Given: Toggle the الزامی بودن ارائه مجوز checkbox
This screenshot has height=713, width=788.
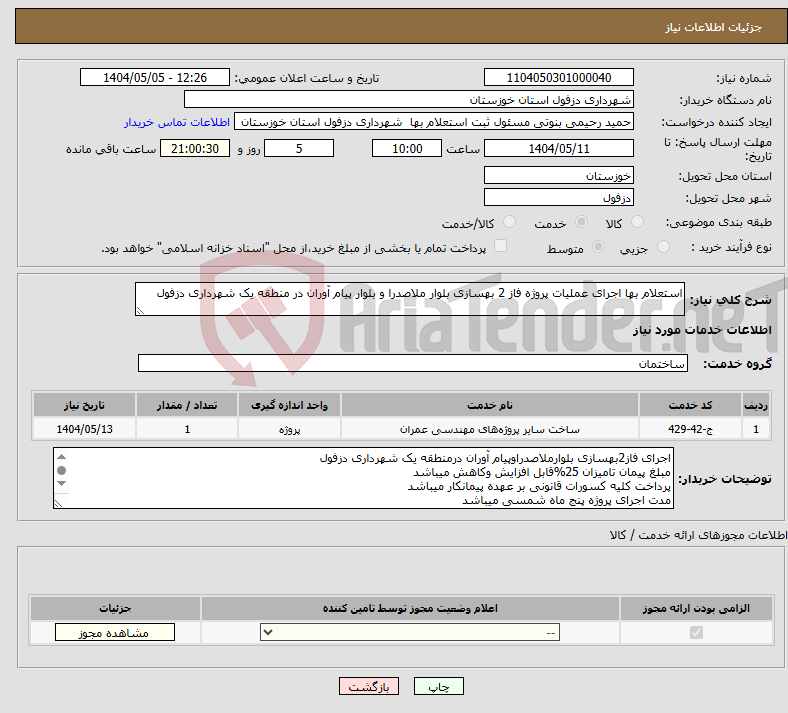Looking at the screenshot, I should pyautogui.click(x=696, y=633).
